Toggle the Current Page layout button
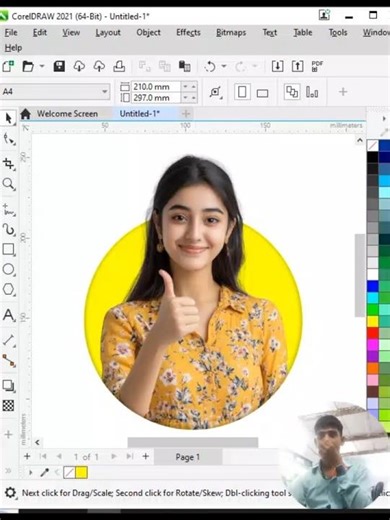Image resolution: width=390 pixels, height=520 pixels. click(312, 92)
